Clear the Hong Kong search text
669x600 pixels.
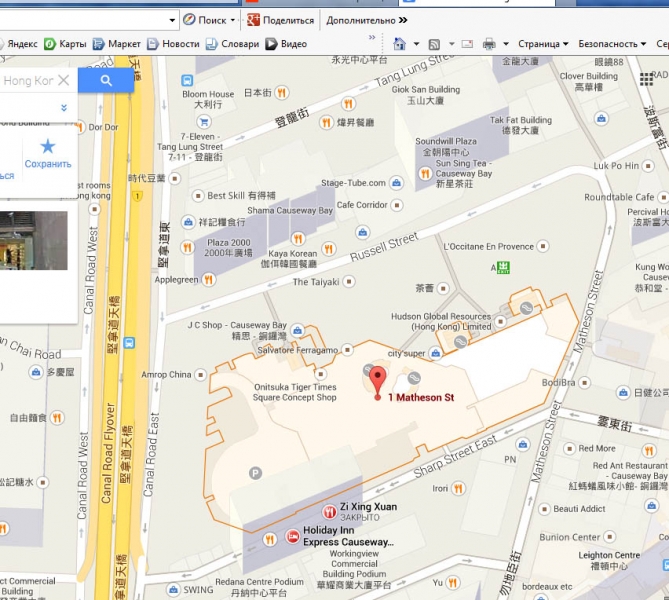64,80
